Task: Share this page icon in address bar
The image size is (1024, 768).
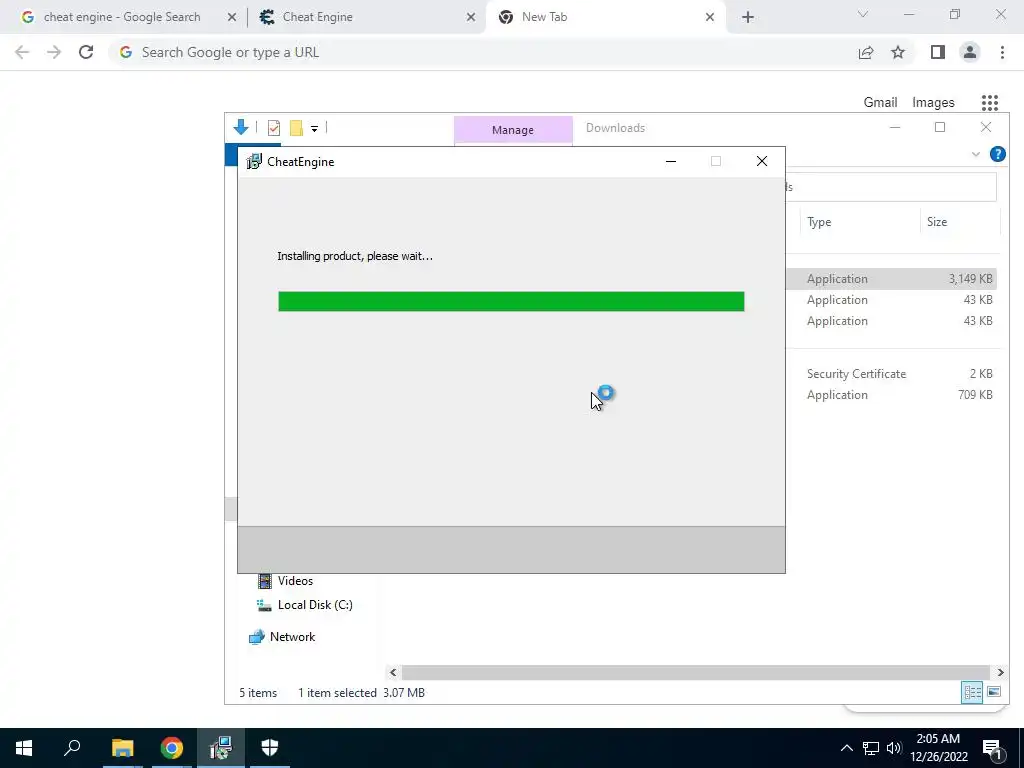Action: [866, 52]
